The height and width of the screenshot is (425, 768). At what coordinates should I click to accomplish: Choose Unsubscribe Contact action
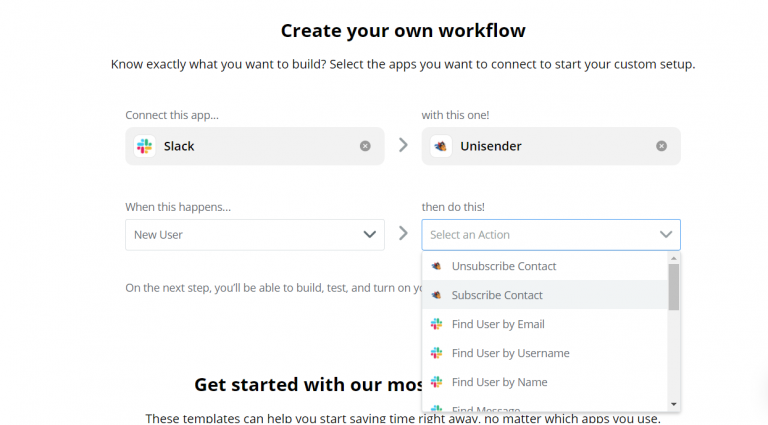(545, 266)
